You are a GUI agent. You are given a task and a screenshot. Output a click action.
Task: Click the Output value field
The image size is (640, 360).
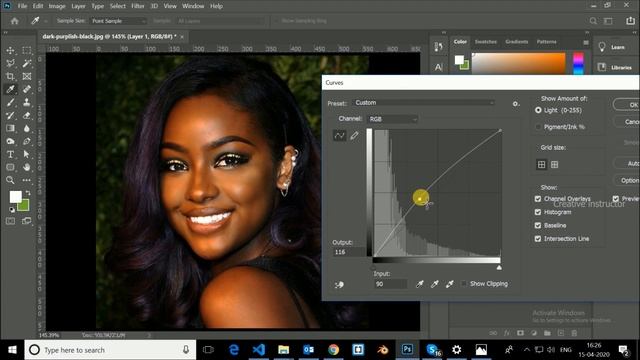pos(349,252)
